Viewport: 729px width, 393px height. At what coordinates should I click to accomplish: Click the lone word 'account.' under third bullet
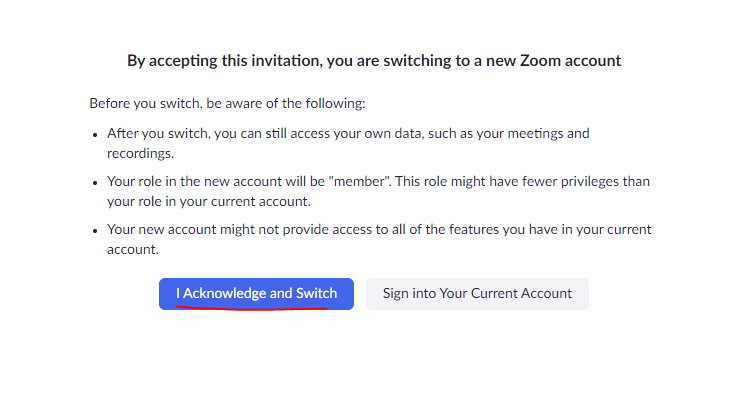(x=133, y=250)
